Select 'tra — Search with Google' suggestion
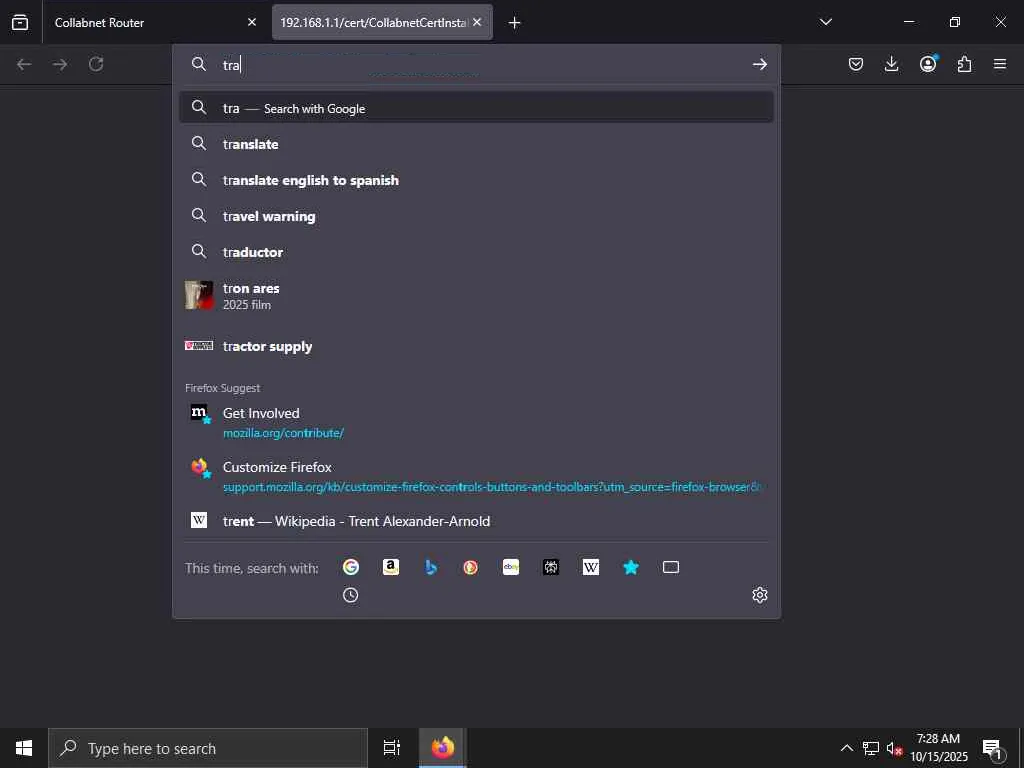Viewport: 1024px width, 768px height. (476, 108)
